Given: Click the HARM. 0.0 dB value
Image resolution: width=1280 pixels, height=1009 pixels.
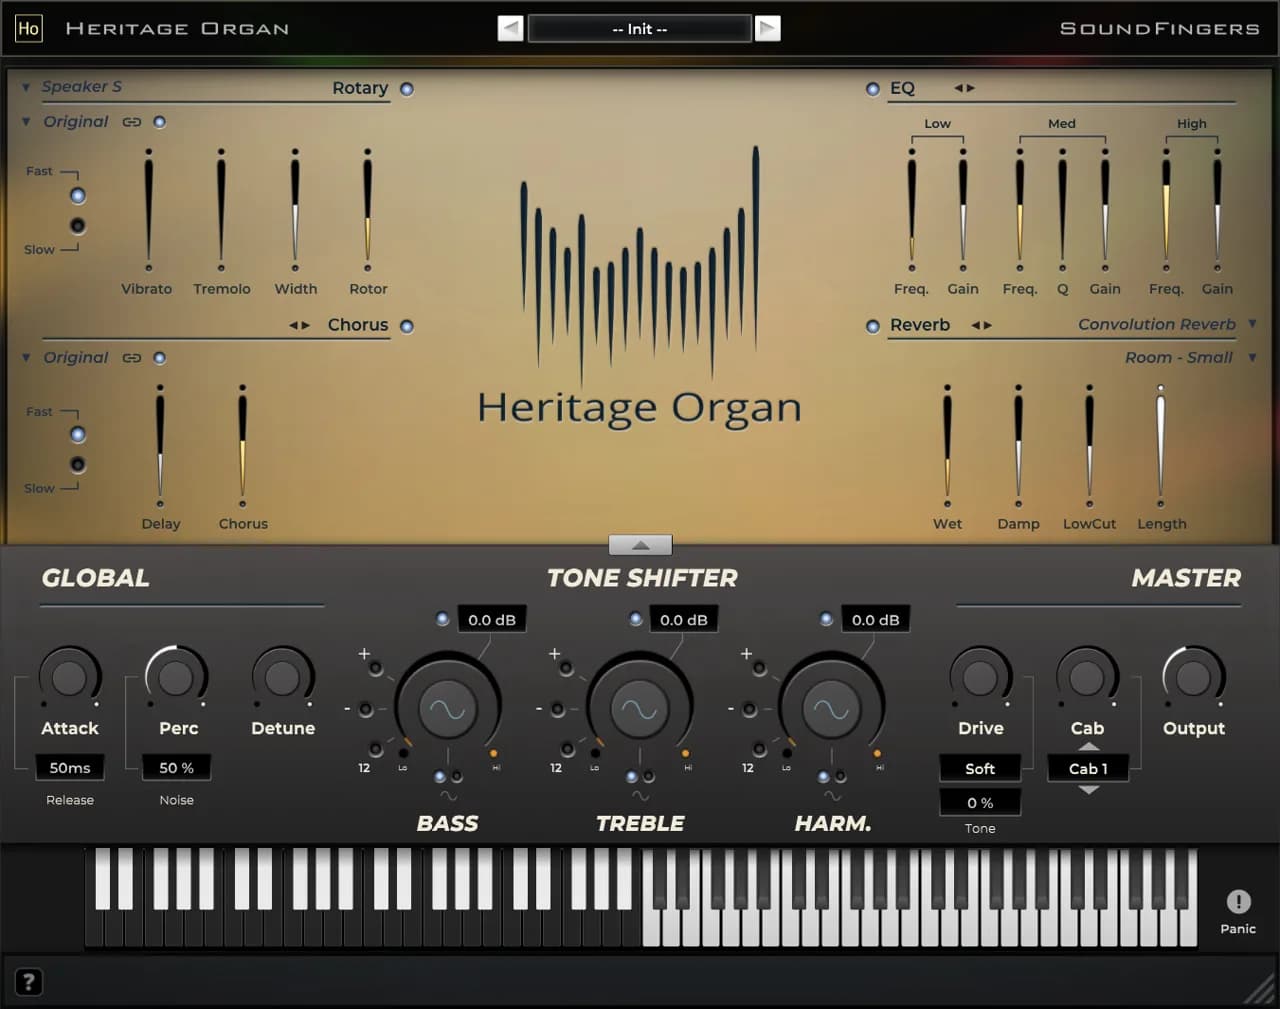Looking at the screenshot, I should [876, 620].
